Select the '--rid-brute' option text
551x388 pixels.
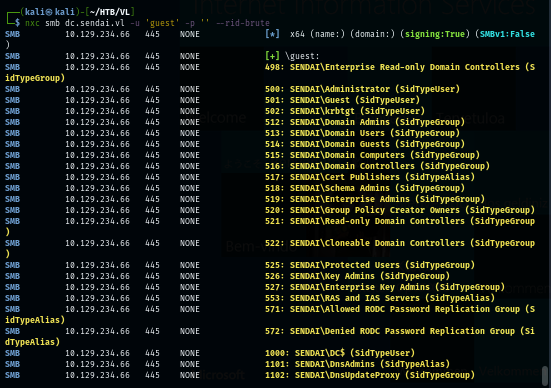pos(243,23)
